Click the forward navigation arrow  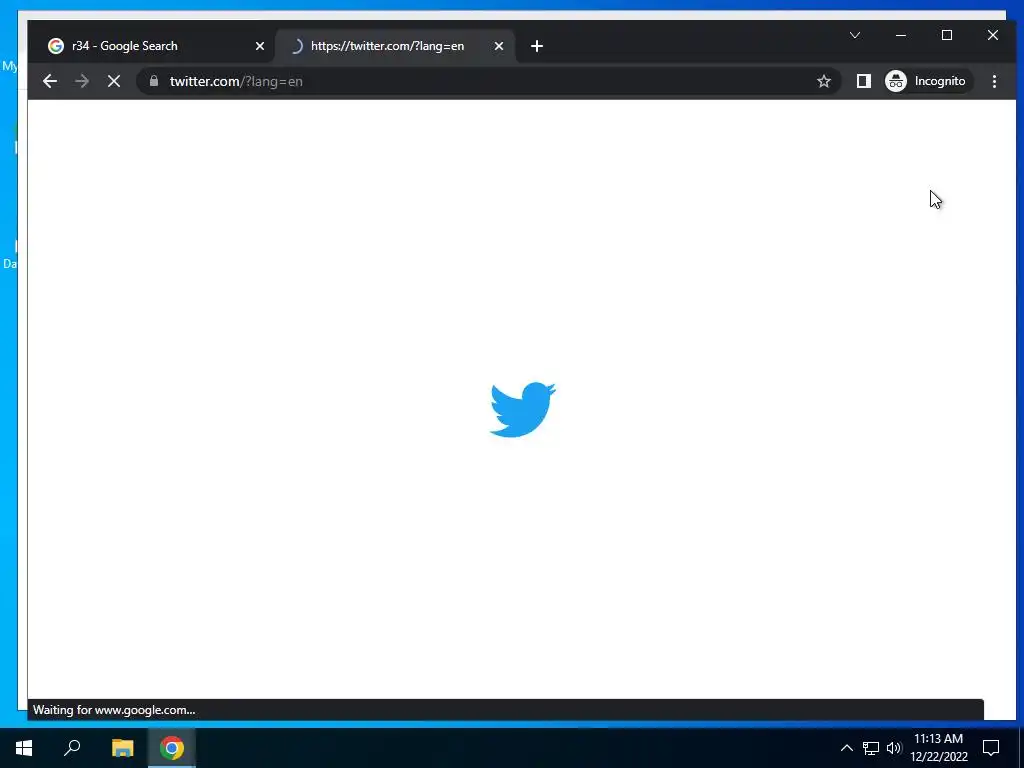(x=82, y=81)
